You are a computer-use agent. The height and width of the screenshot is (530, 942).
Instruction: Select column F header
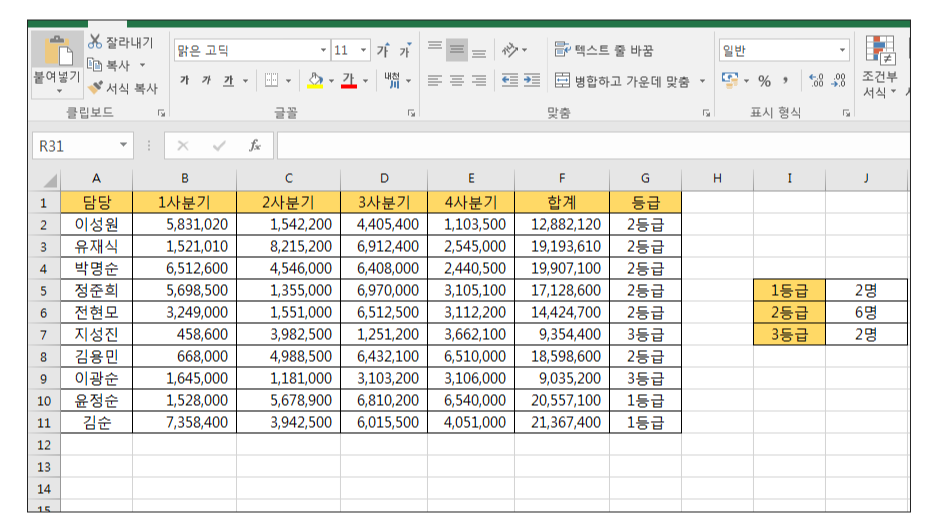tap(562, 178)
